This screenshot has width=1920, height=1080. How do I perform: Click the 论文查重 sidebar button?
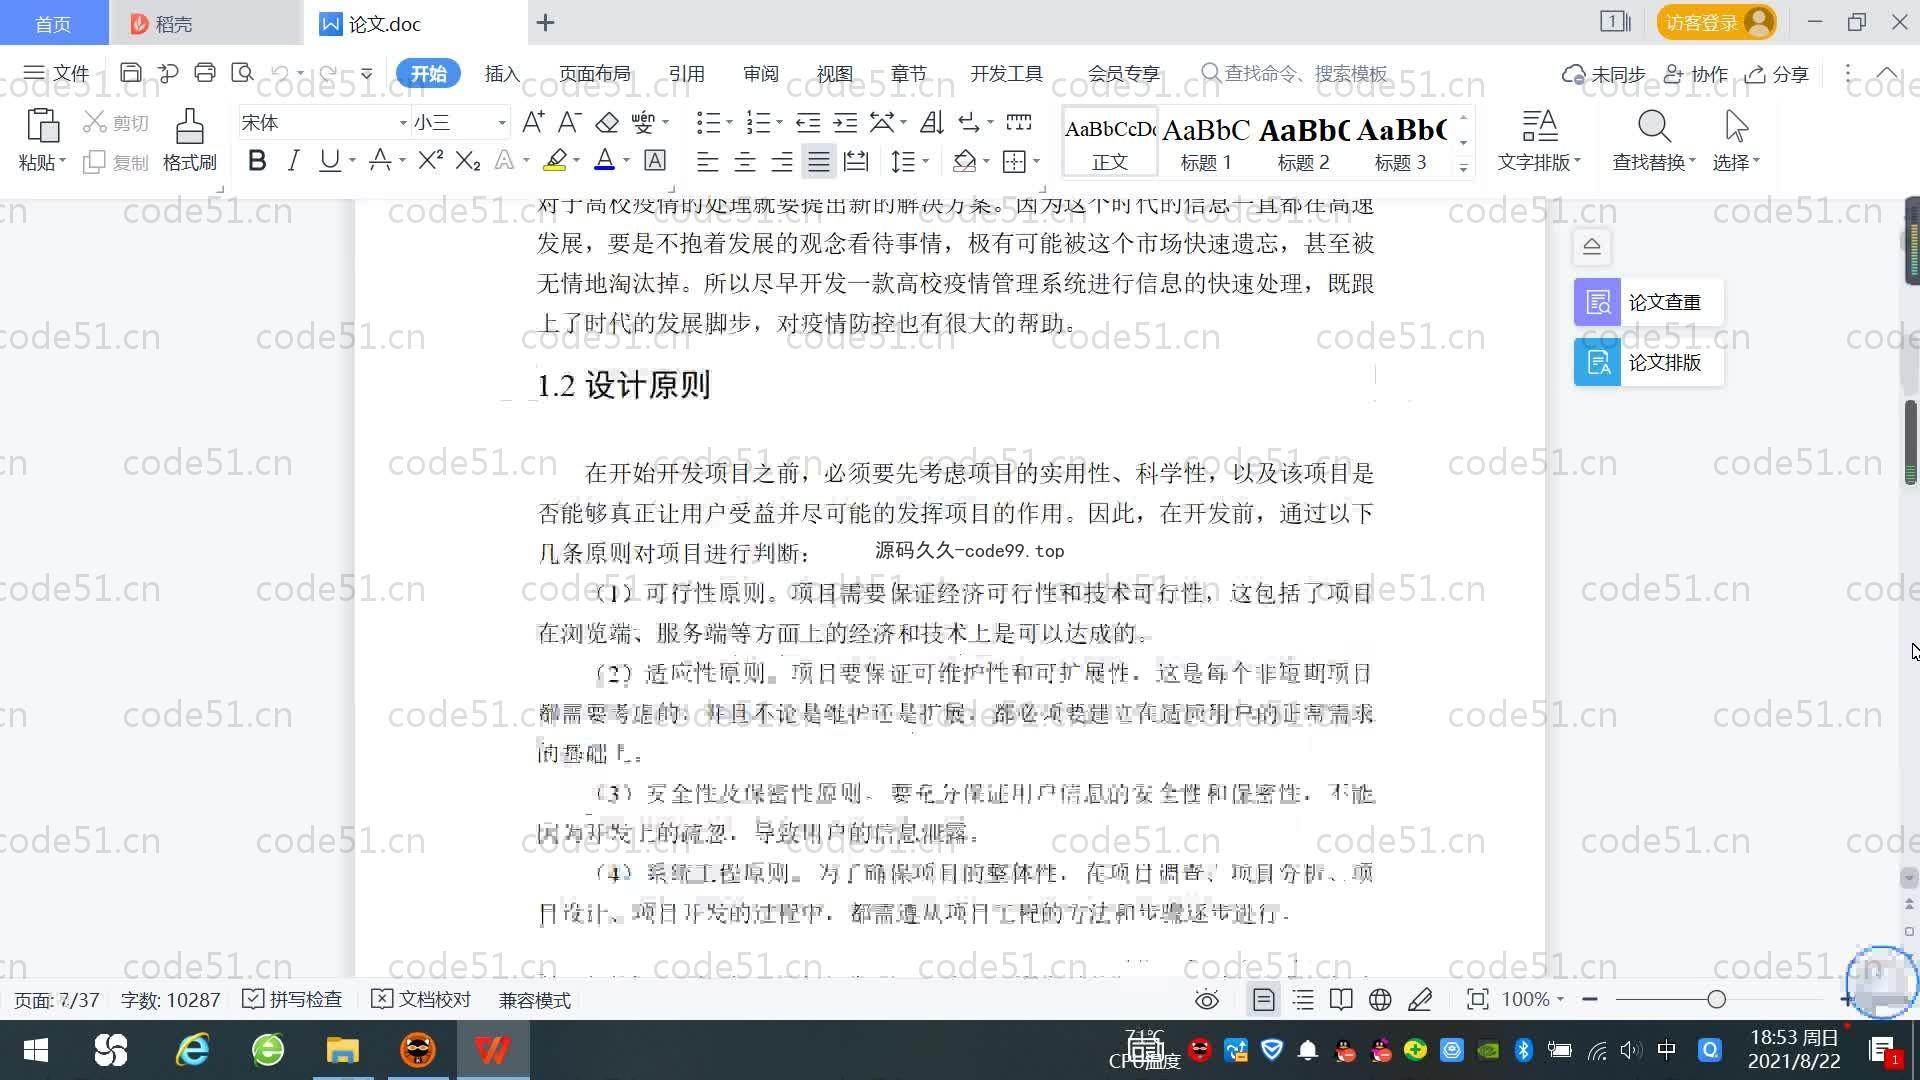1648,302
